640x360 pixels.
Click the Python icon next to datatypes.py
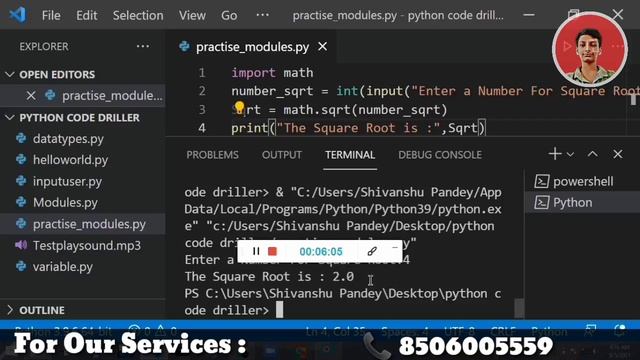coord(21,138)
